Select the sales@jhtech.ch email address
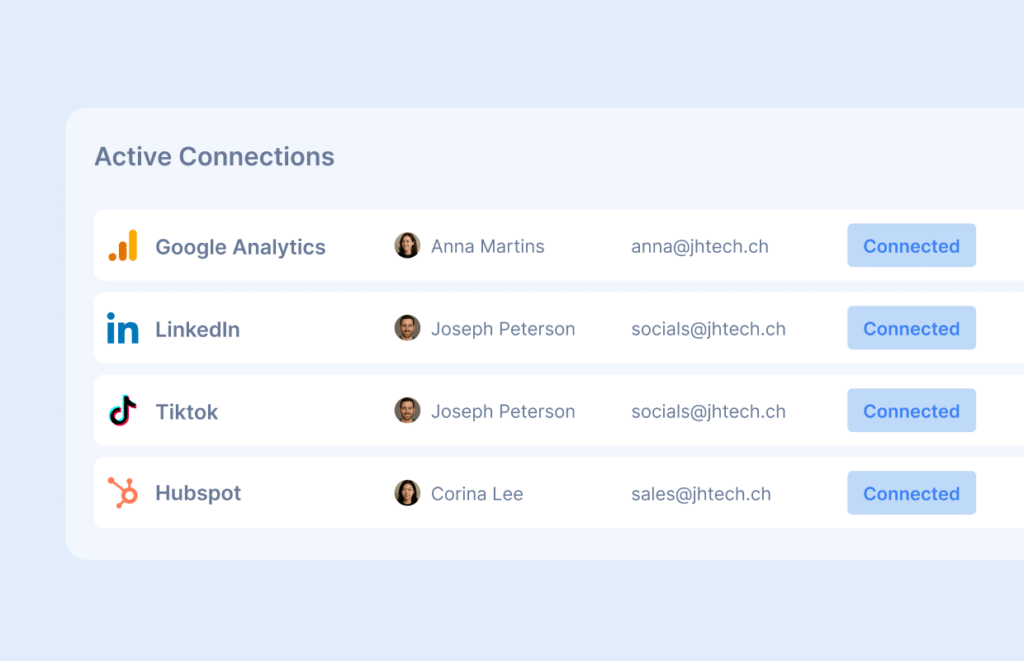 [x=701, y=494]
